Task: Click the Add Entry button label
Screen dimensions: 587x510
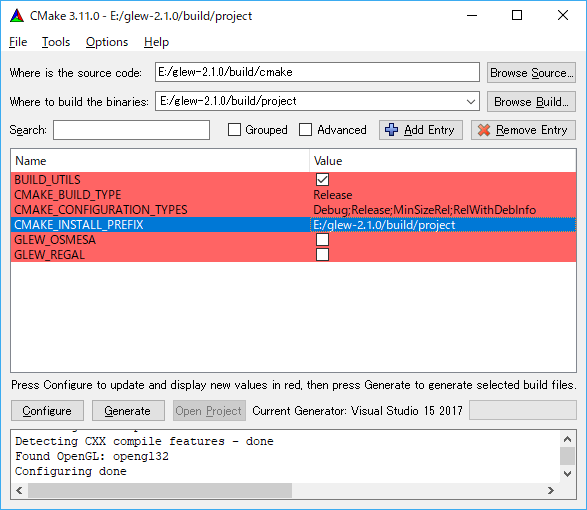Action: [429, 130]
